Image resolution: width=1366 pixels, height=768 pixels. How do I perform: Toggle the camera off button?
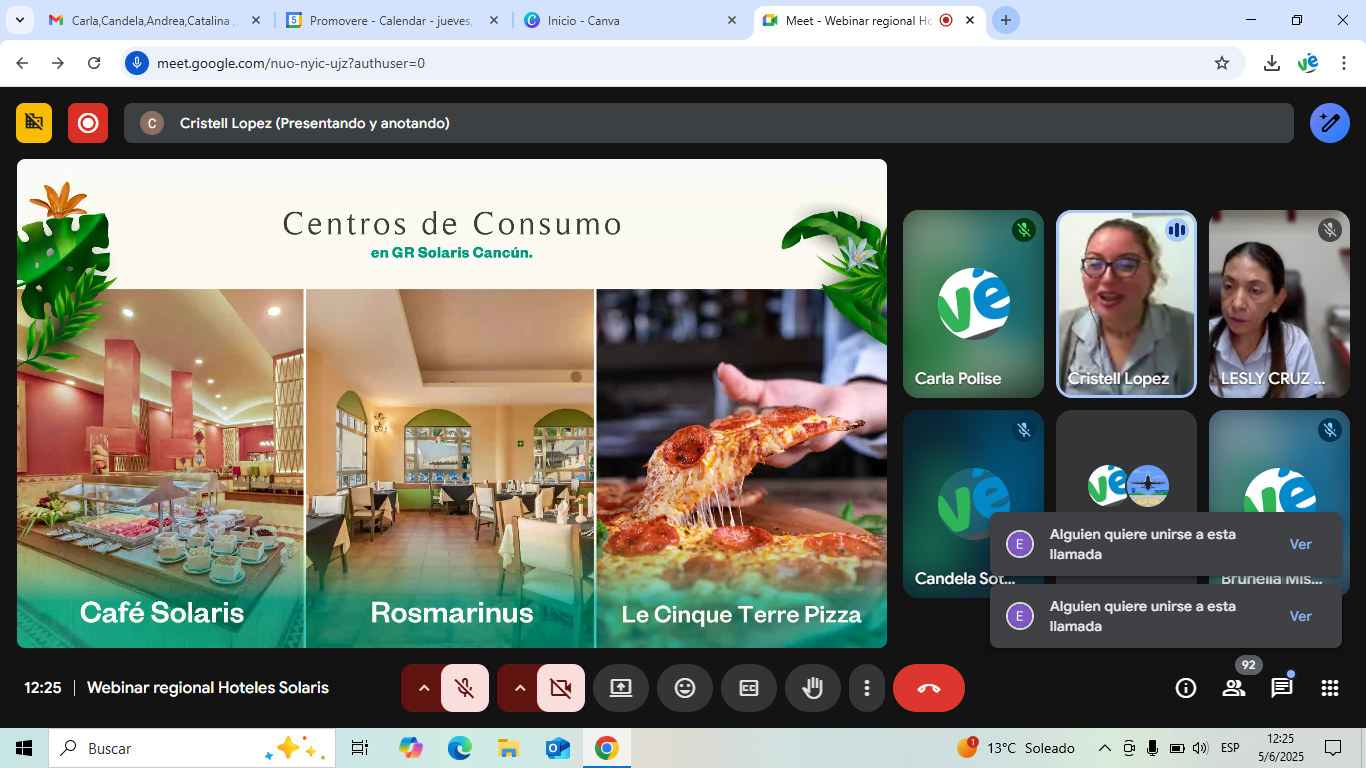click(x=560, y=688)
